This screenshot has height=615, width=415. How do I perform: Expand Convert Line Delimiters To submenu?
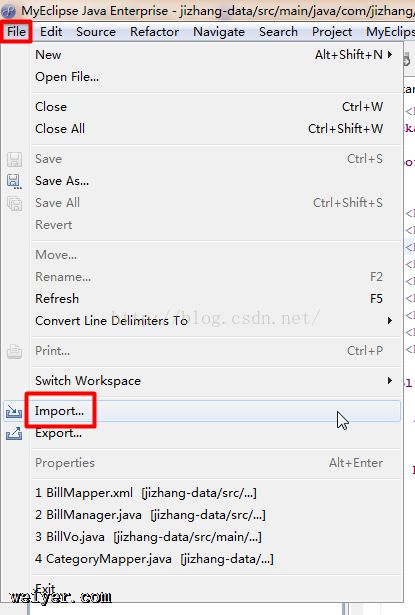click(x=390, y=320)
